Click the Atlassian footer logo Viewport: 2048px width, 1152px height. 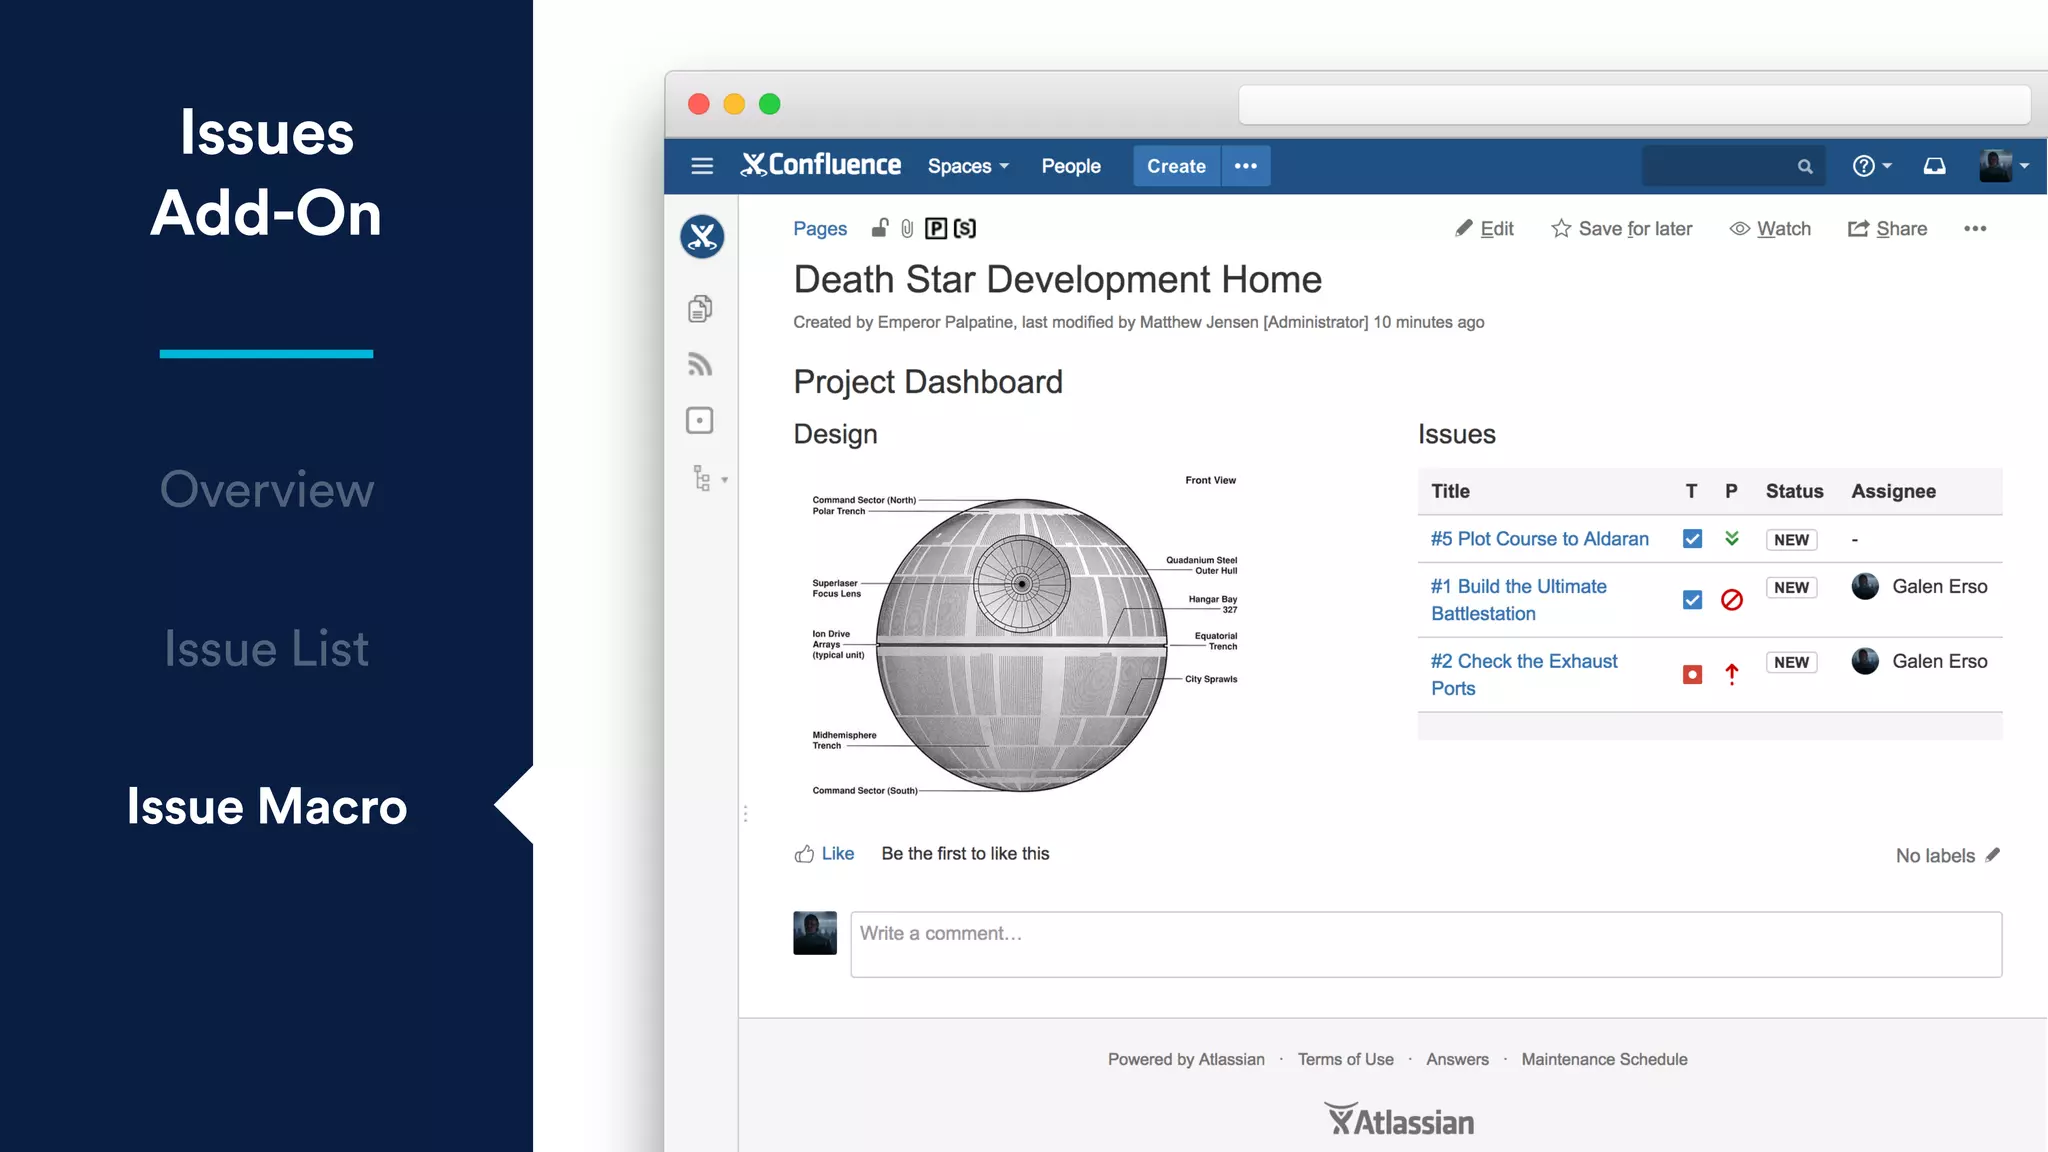(1399, 1120)
